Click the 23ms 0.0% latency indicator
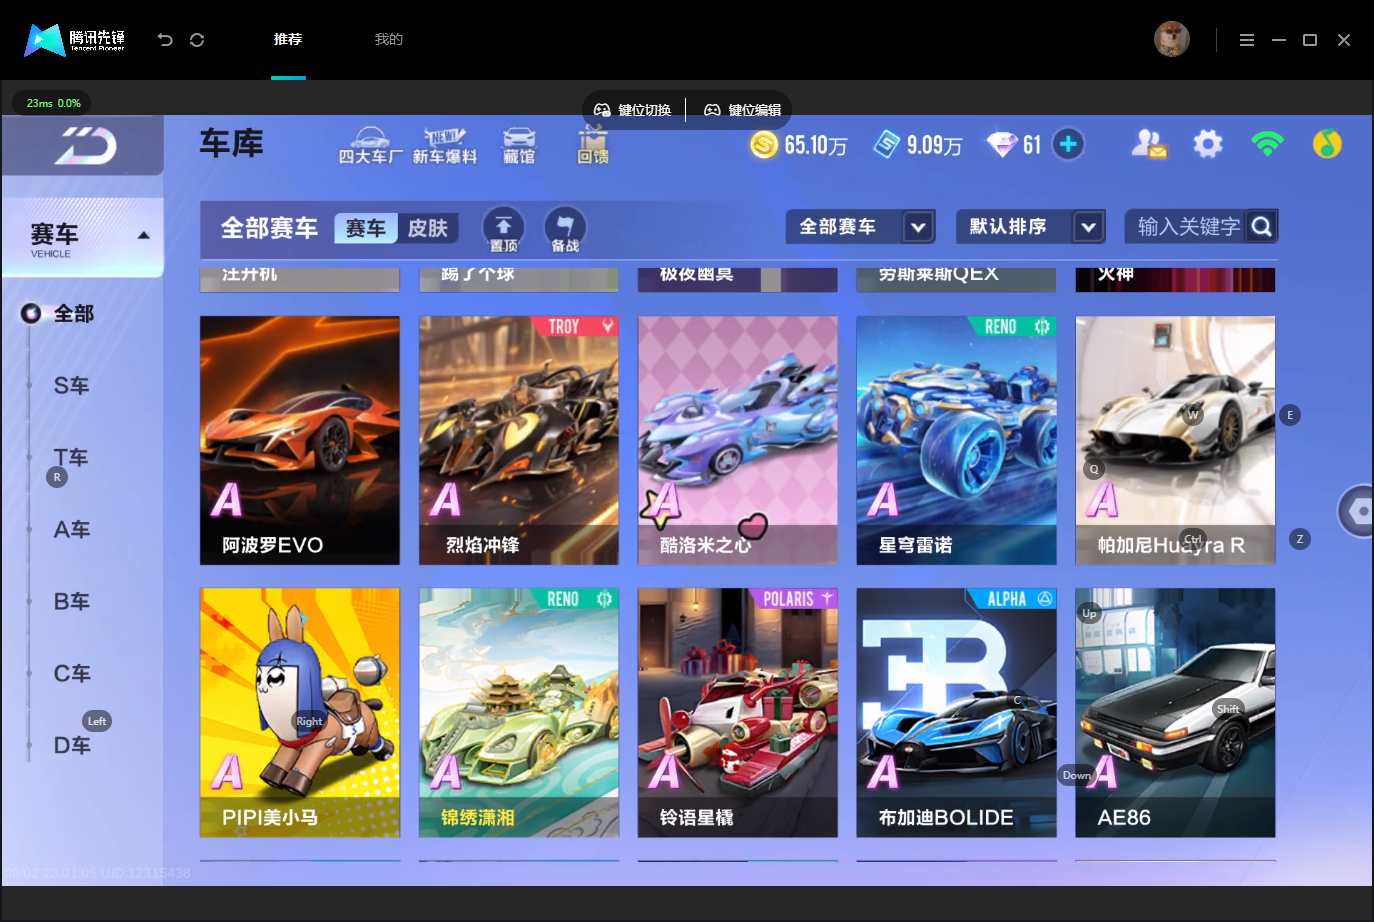This screenshot has width=1374, height=922. pos(53,103)
